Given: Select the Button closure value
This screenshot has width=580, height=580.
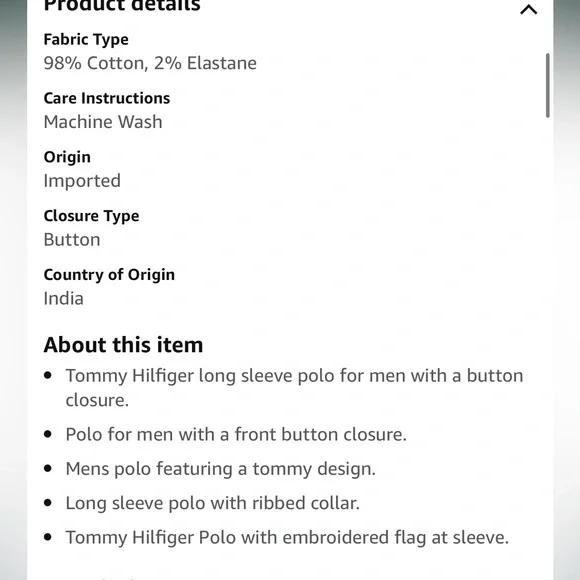Looking at the screenshot, I should tap(72, 240).
